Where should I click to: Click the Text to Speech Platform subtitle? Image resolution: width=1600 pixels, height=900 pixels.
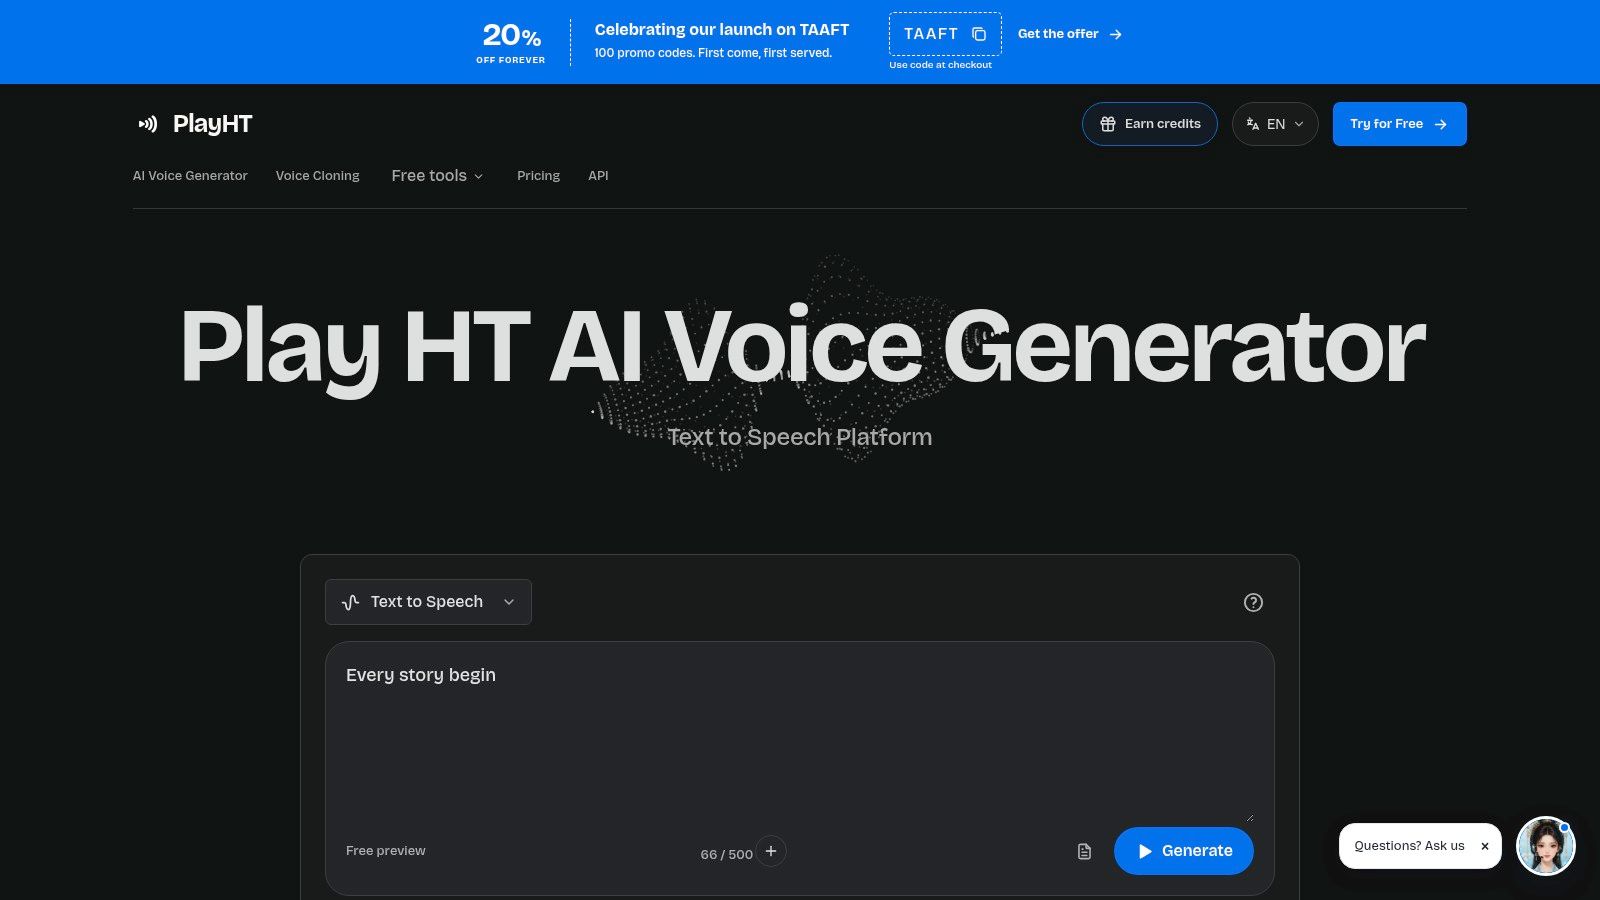tap(800, 437)
